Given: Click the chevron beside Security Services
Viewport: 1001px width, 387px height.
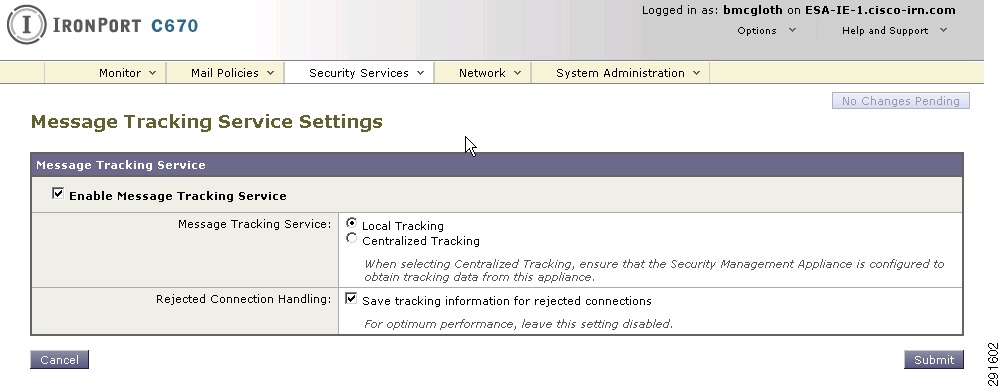Looking at the screenshot, I should (x=420, y=73).
